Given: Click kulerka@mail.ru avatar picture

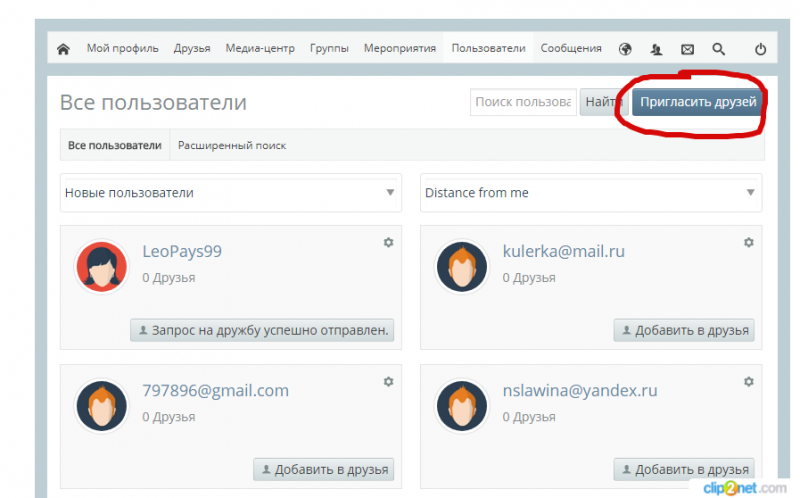Looking at the screenshot, I should pos(462,266).
